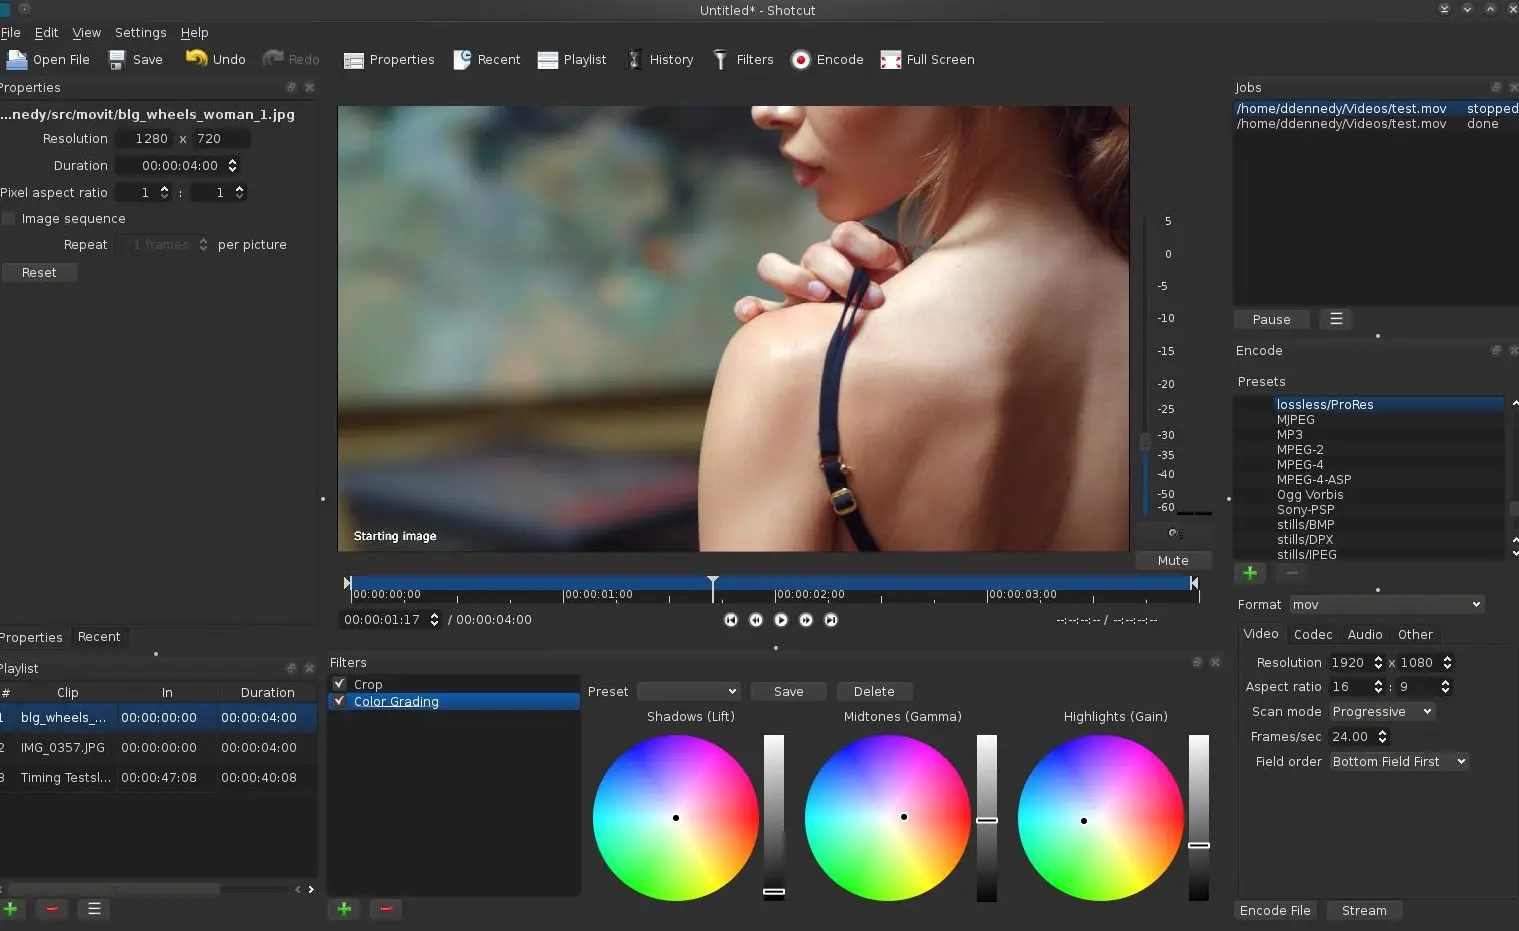Switch to the Codec tab
Viewport: 1519px width, 931px height.
(x=1313, y=634)
